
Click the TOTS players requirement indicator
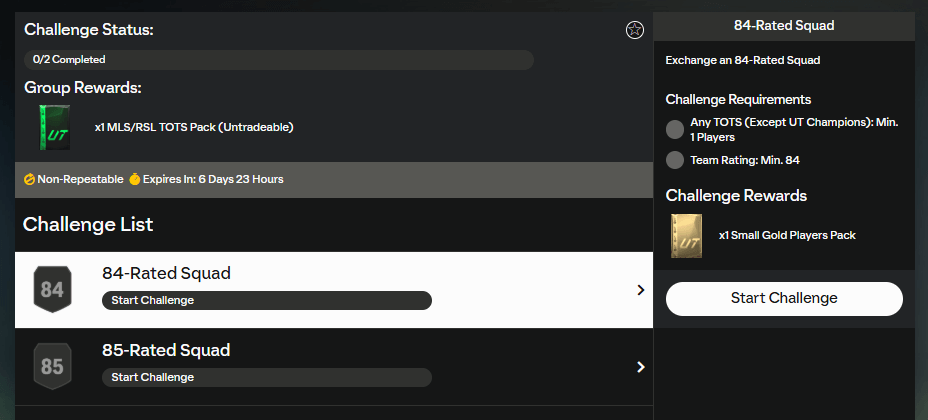[x=675, y=129]
